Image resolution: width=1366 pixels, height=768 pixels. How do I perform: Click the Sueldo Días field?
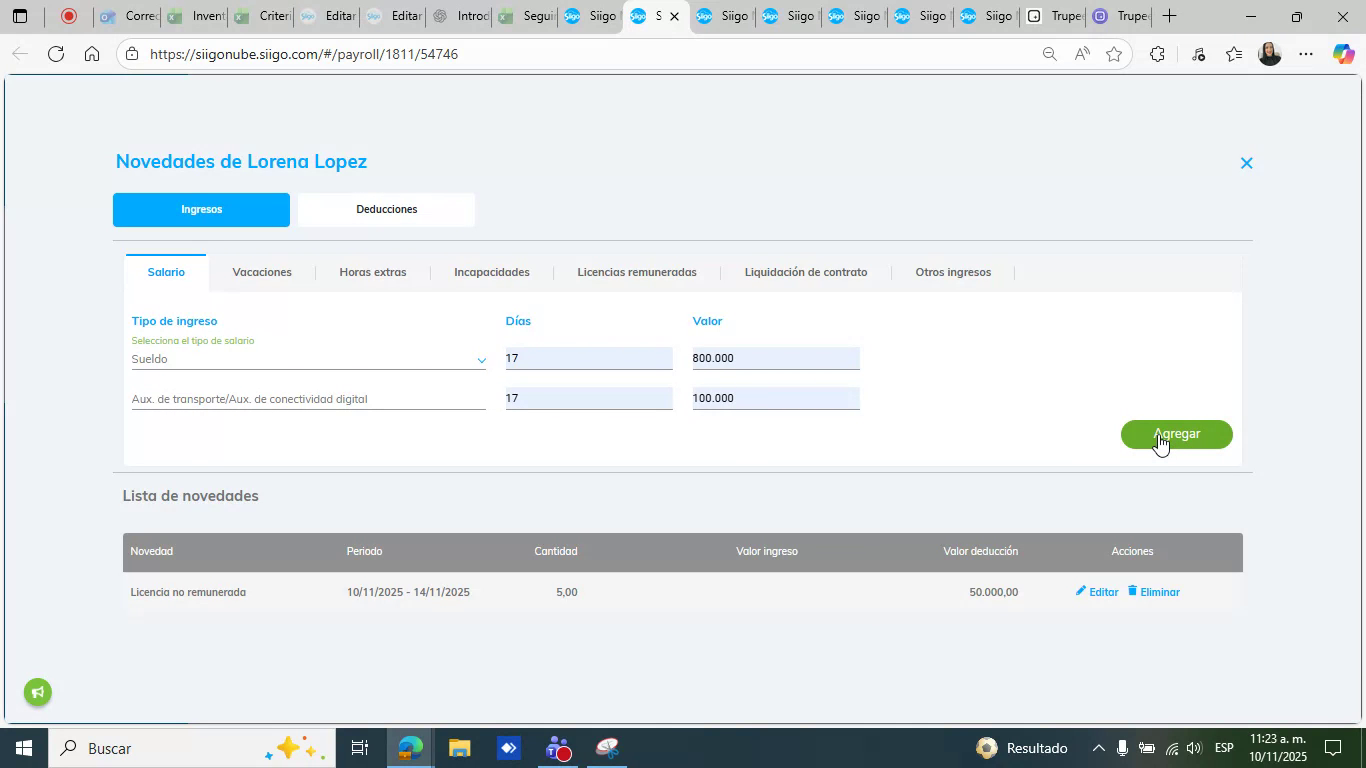click(x=589, y=358)
